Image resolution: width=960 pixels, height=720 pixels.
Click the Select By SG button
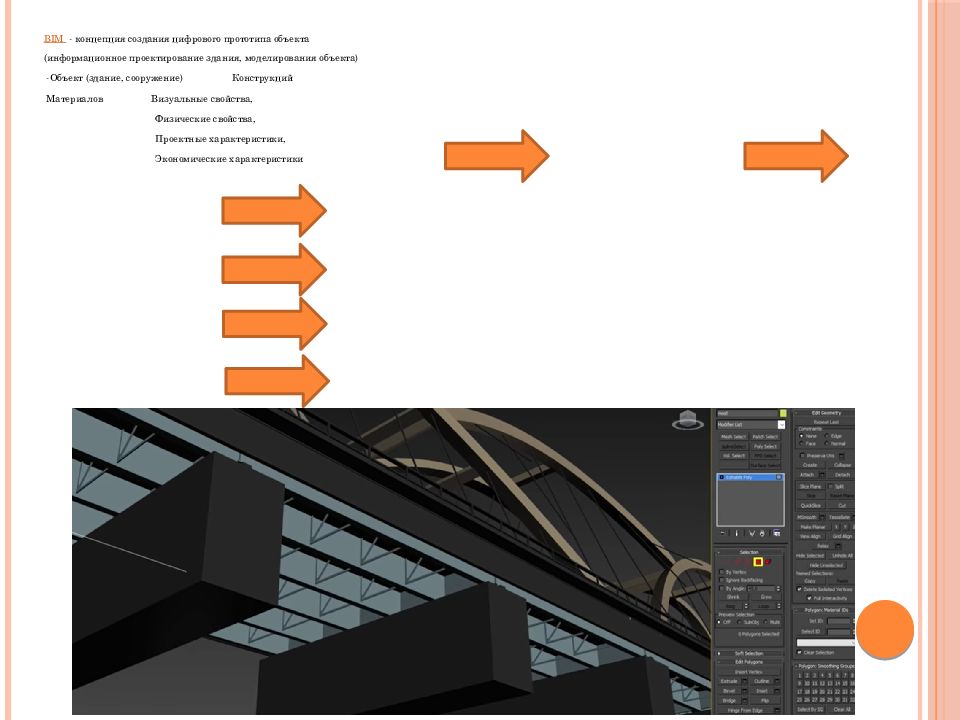(x=810, y=710)
